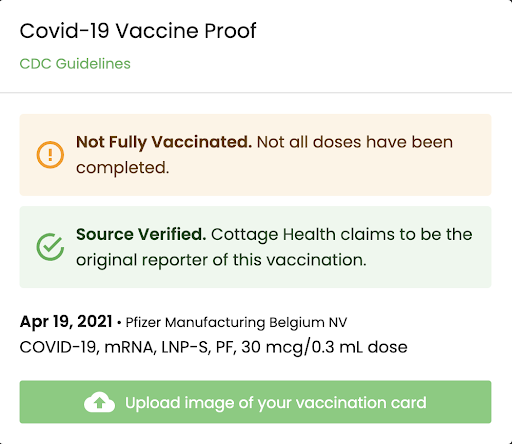The image size is (512, 444).
Task: Click the cloud upload icon
Action: 99,402
